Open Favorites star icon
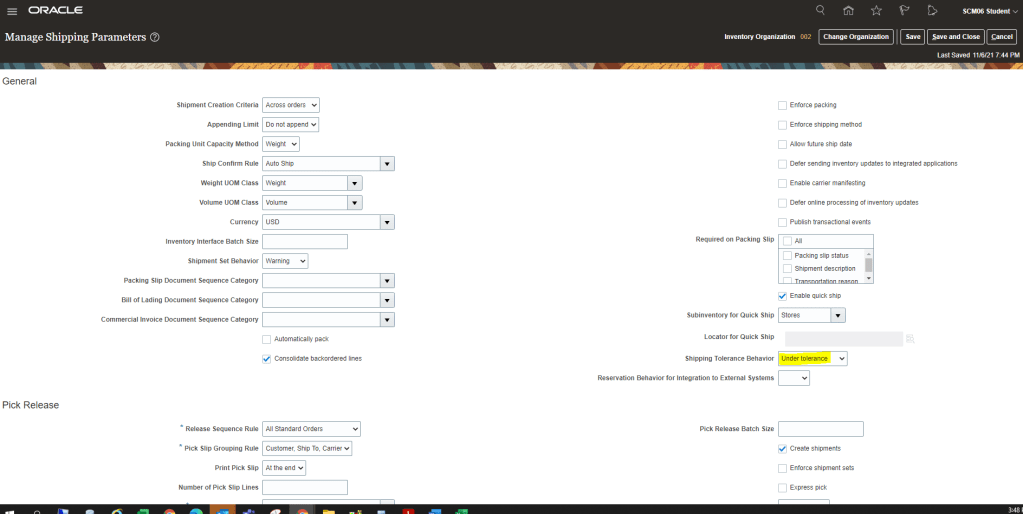 point(876,10)
